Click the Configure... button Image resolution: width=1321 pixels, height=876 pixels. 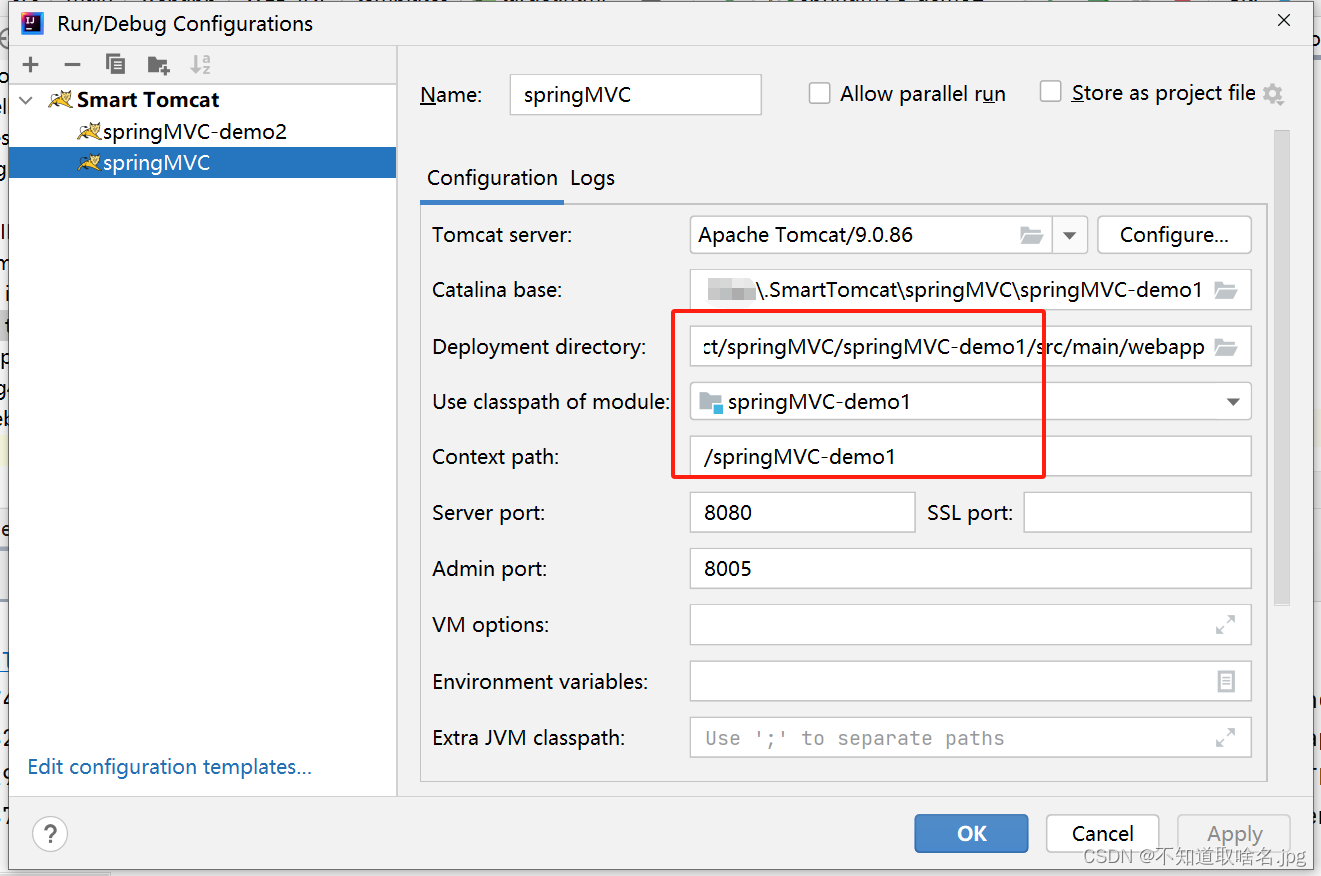tap(1174, 235)
